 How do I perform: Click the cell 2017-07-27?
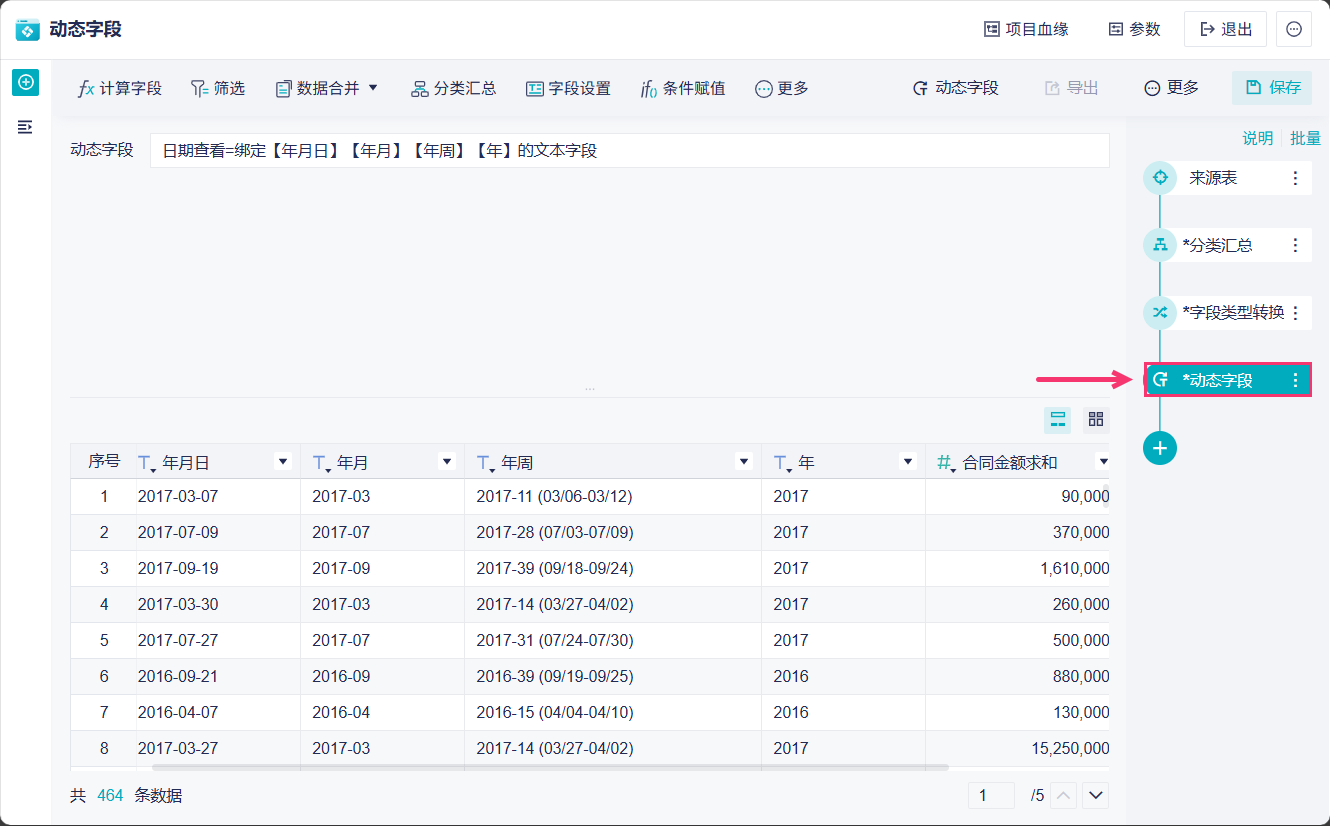[x=178, y=640]
